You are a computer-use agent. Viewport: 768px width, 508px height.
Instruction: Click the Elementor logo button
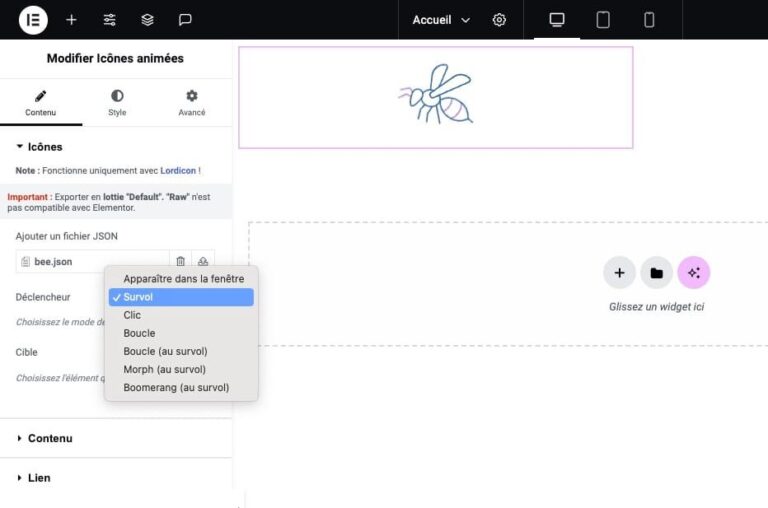(33, 20)
